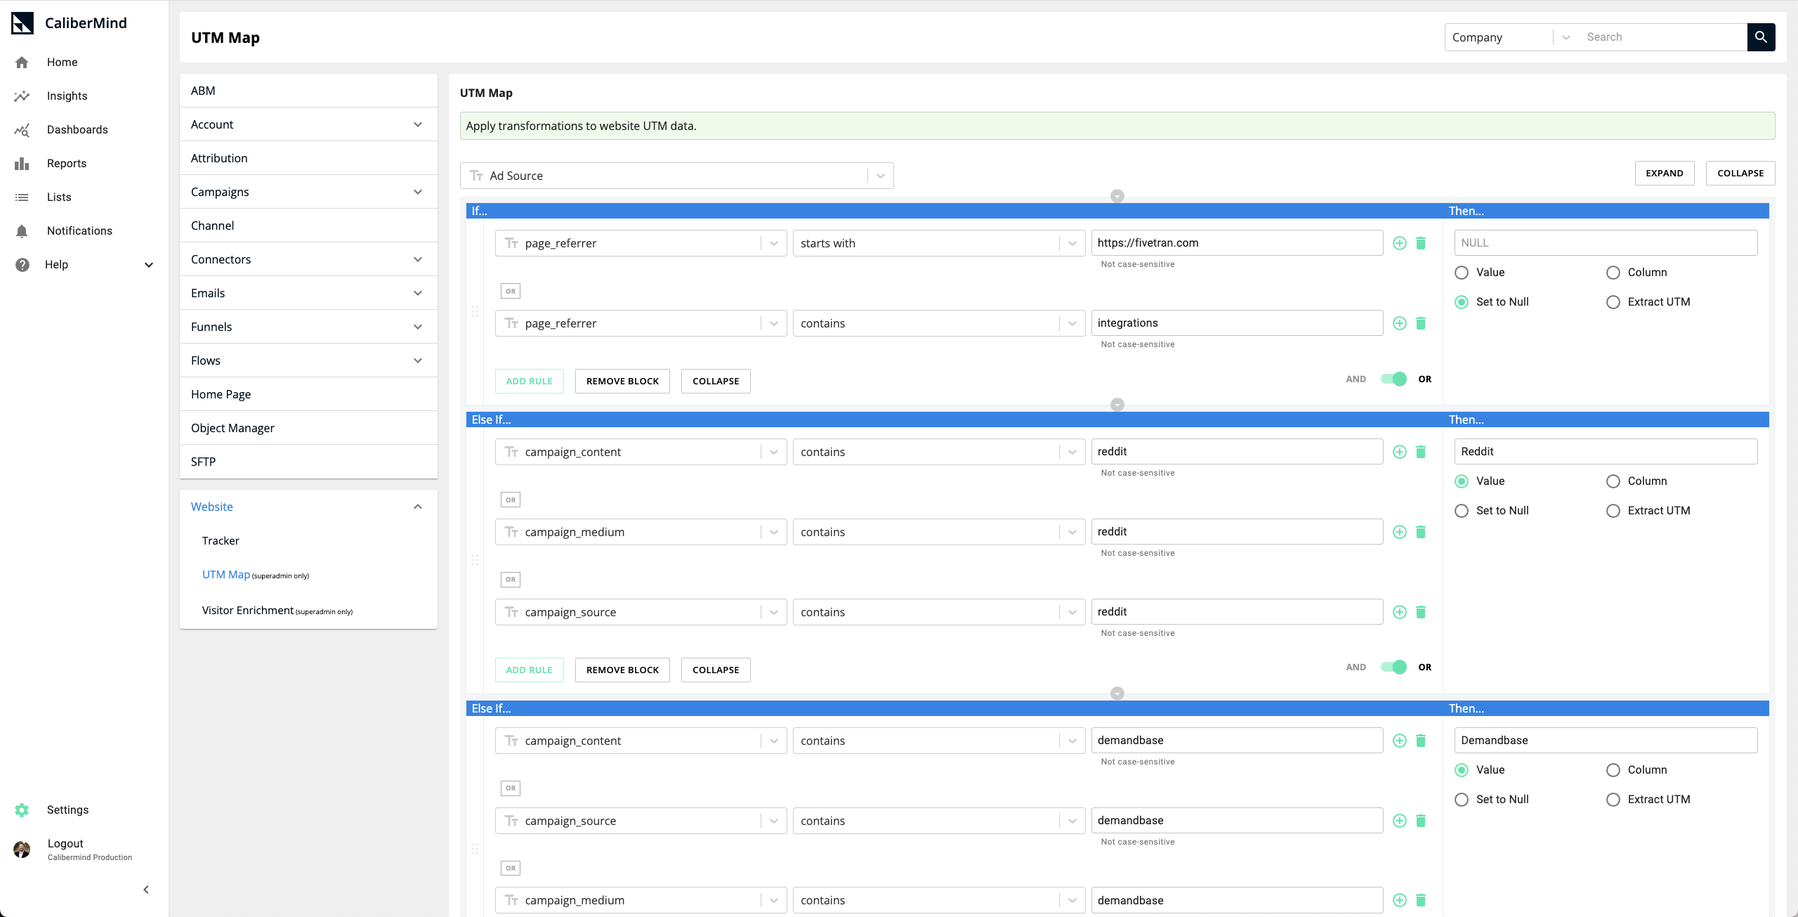Click the search magnifier button
The image size is (1798, 917).
pyautogui.click(x=1761, y=37)
